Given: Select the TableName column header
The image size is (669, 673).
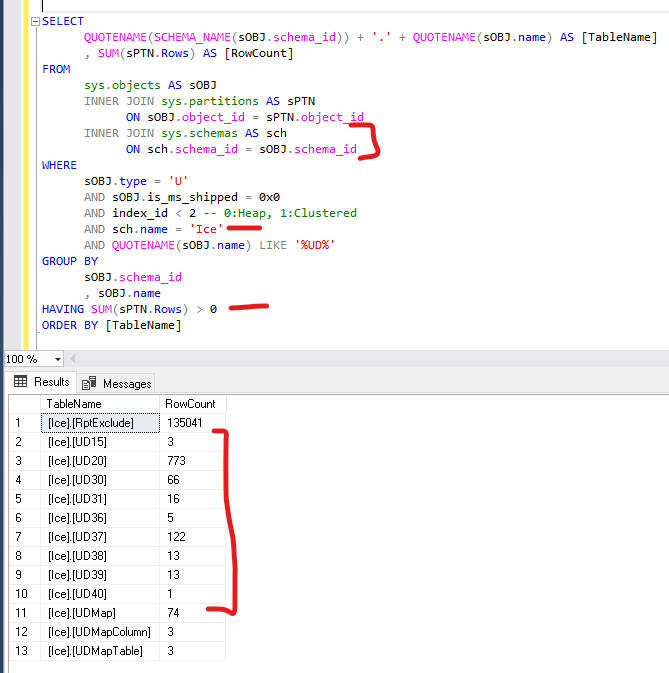Looking at the screenshot, I should [100, 404].
